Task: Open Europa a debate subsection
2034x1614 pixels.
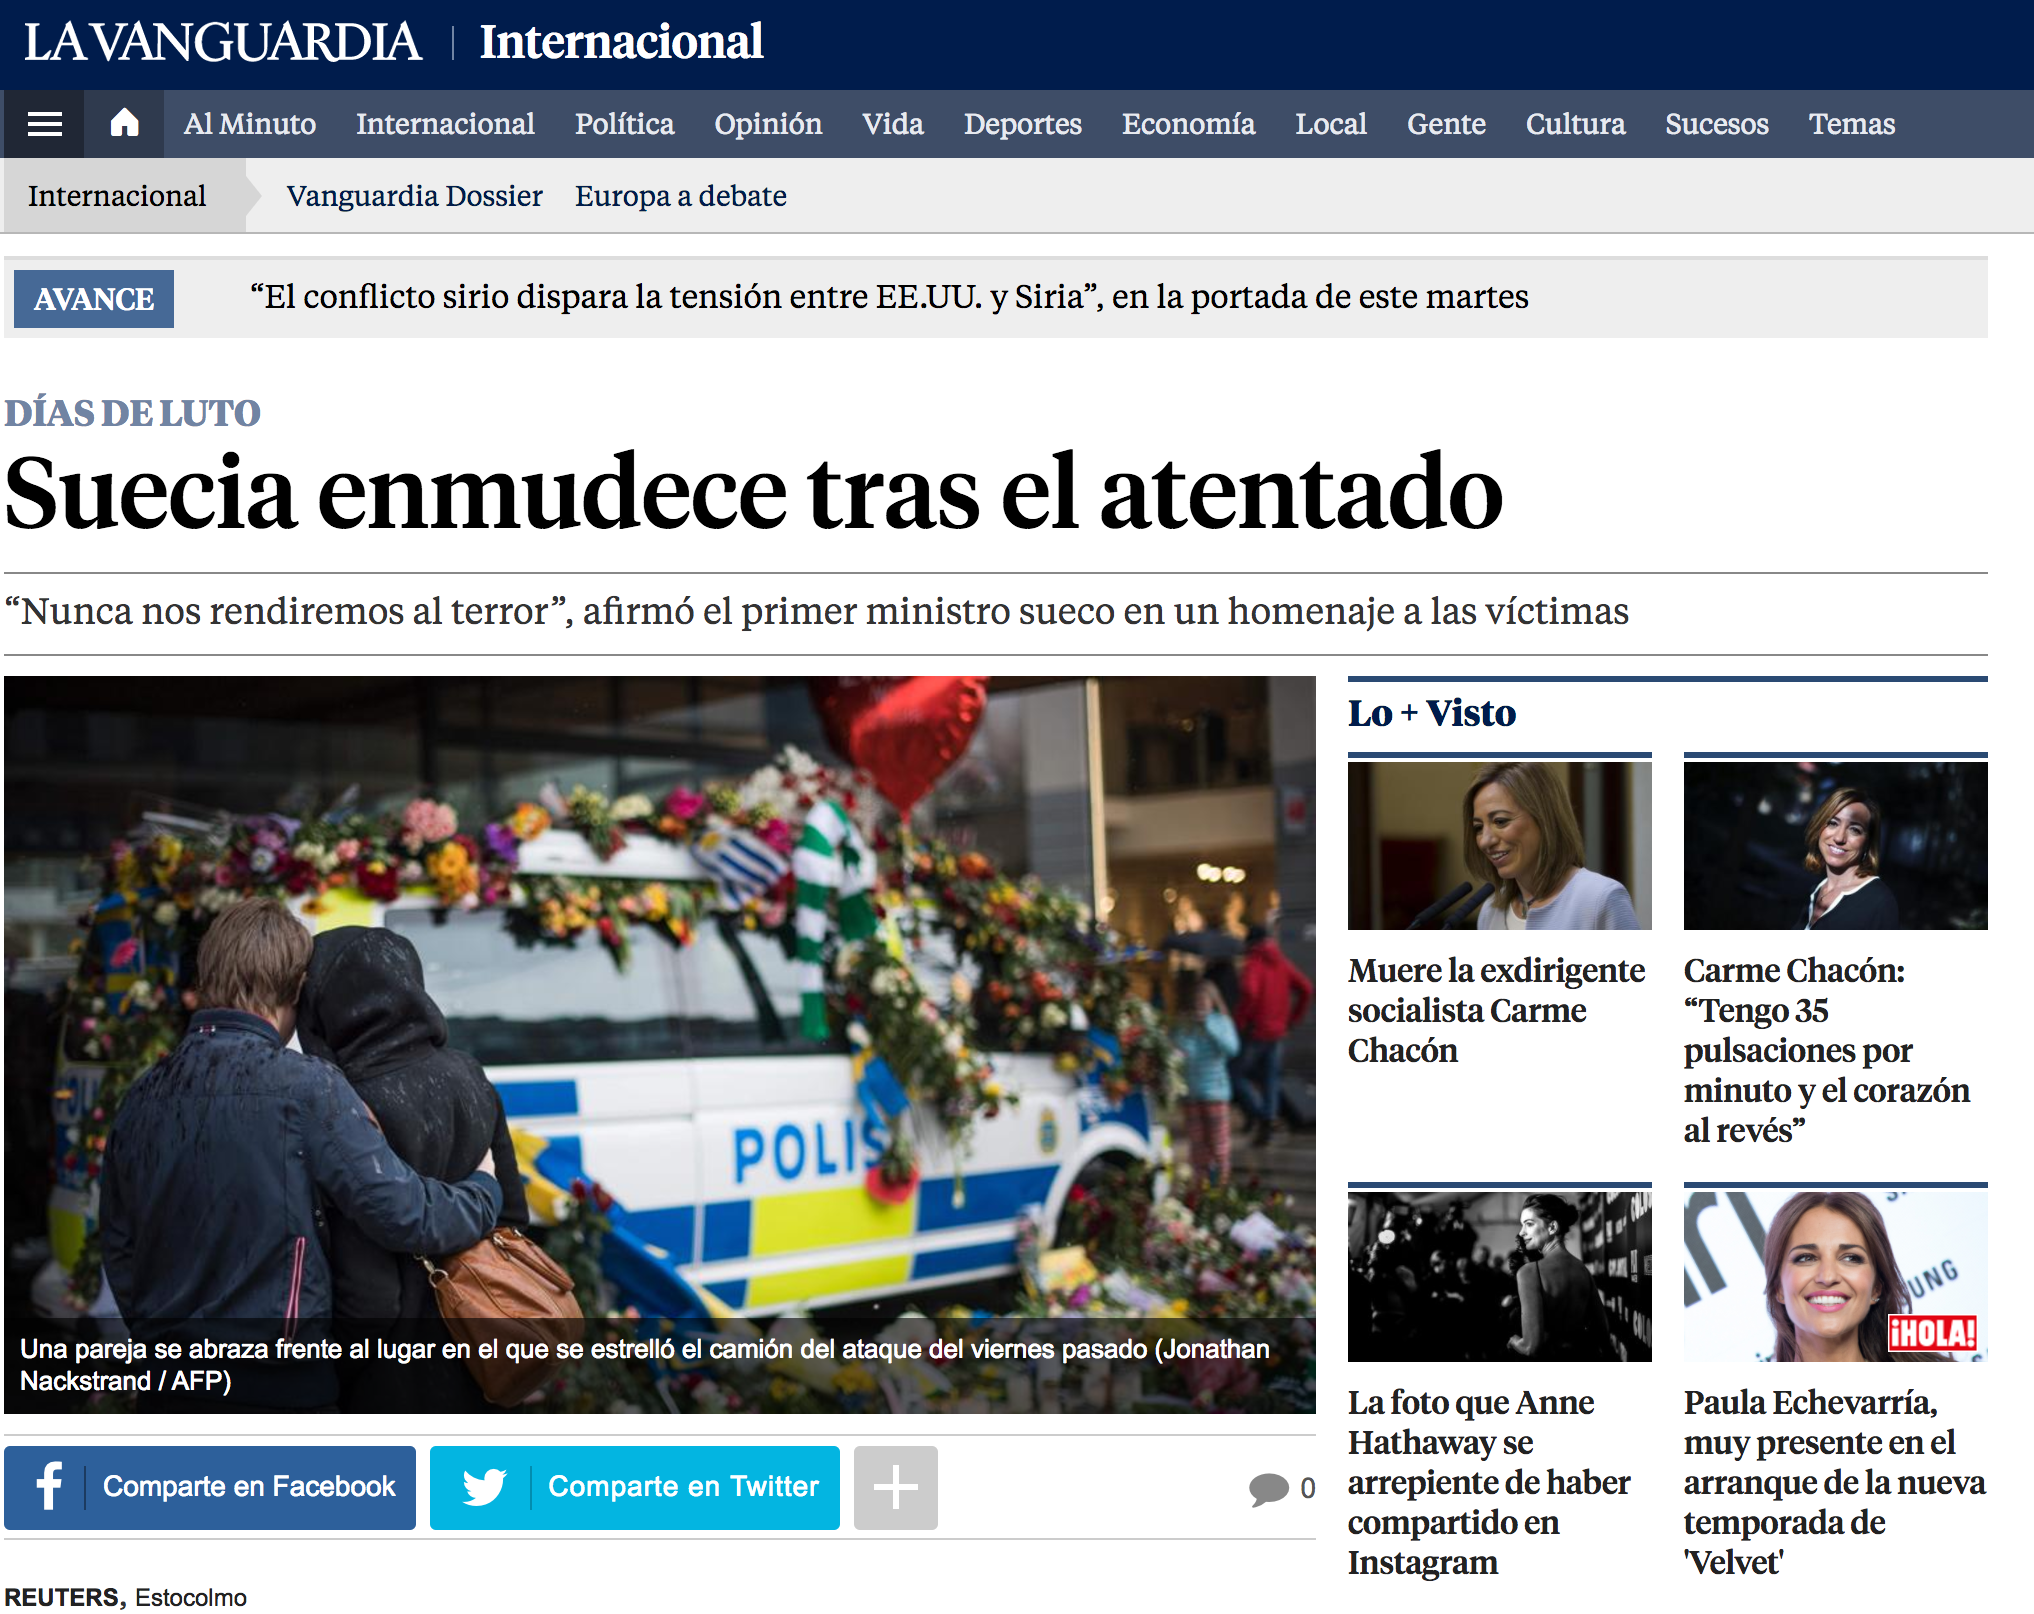Action: tap(681, 196)
